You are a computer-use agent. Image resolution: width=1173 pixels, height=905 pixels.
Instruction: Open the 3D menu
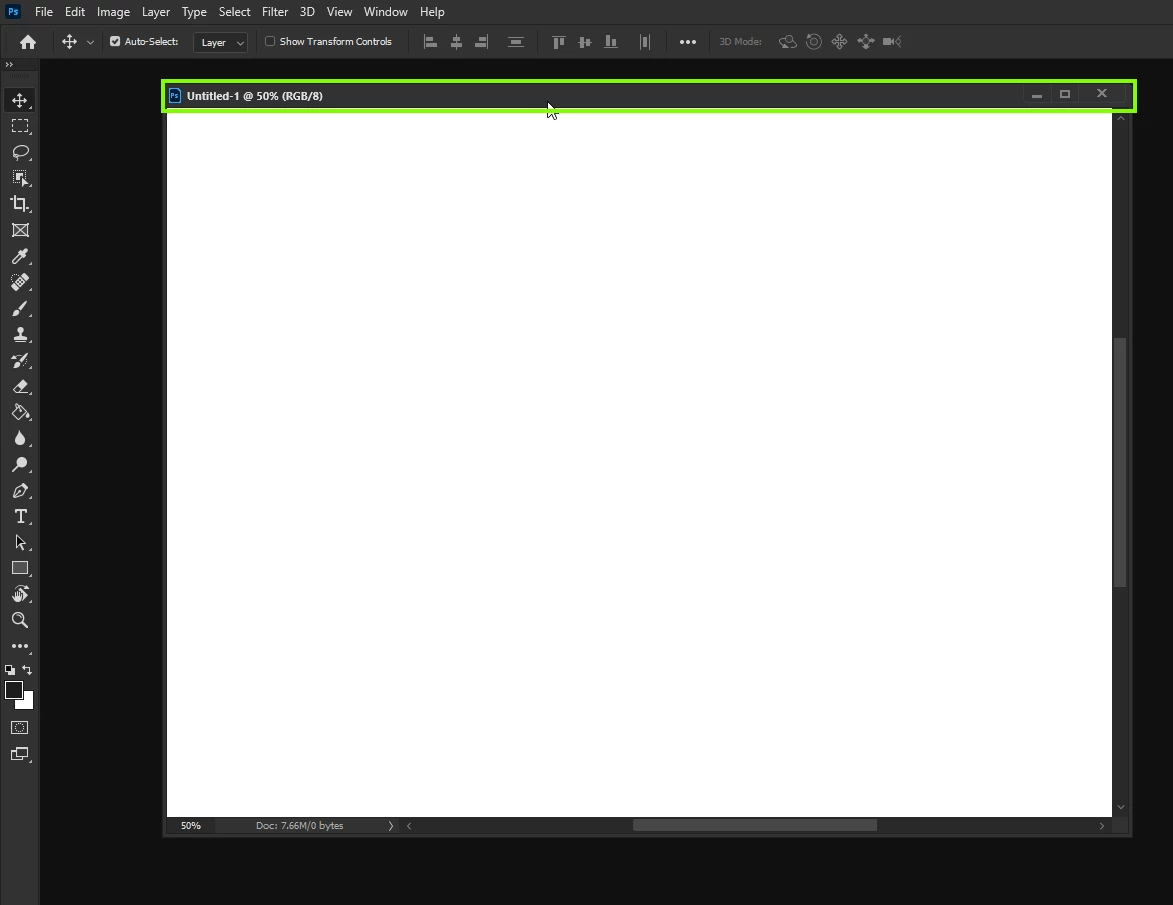coord(307,12)
